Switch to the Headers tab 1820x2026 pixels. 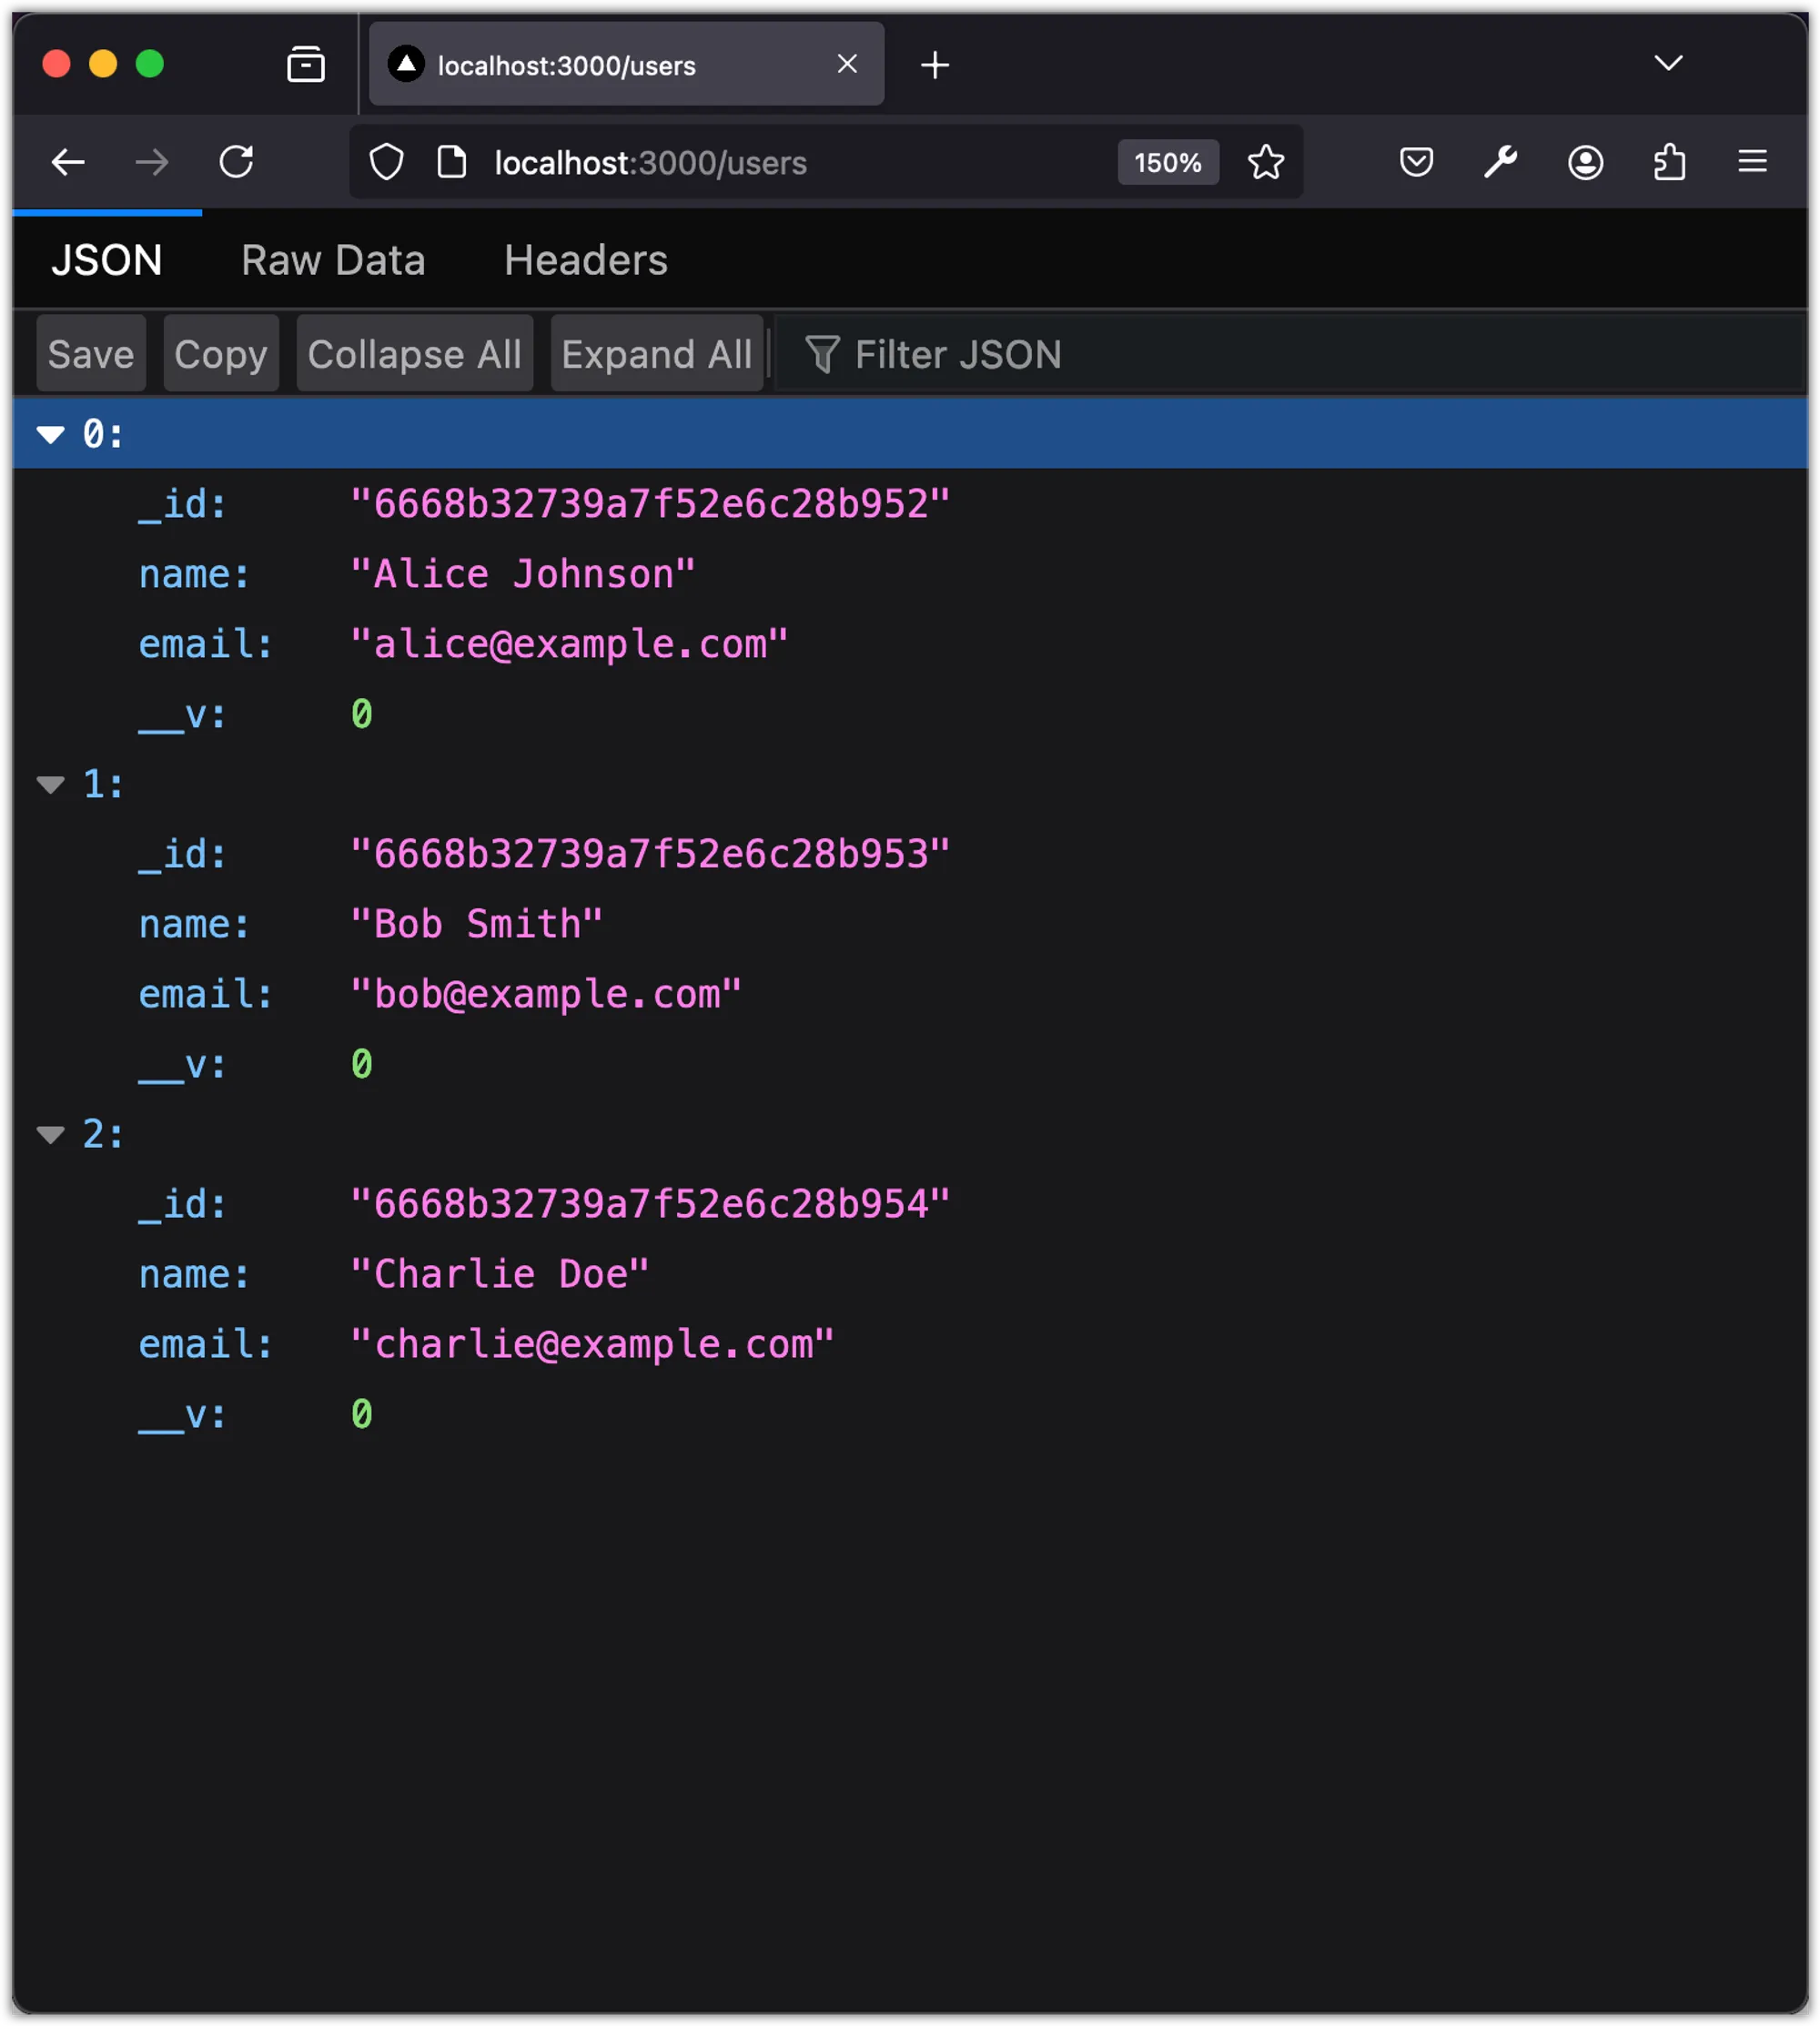(x=586, y=260)
